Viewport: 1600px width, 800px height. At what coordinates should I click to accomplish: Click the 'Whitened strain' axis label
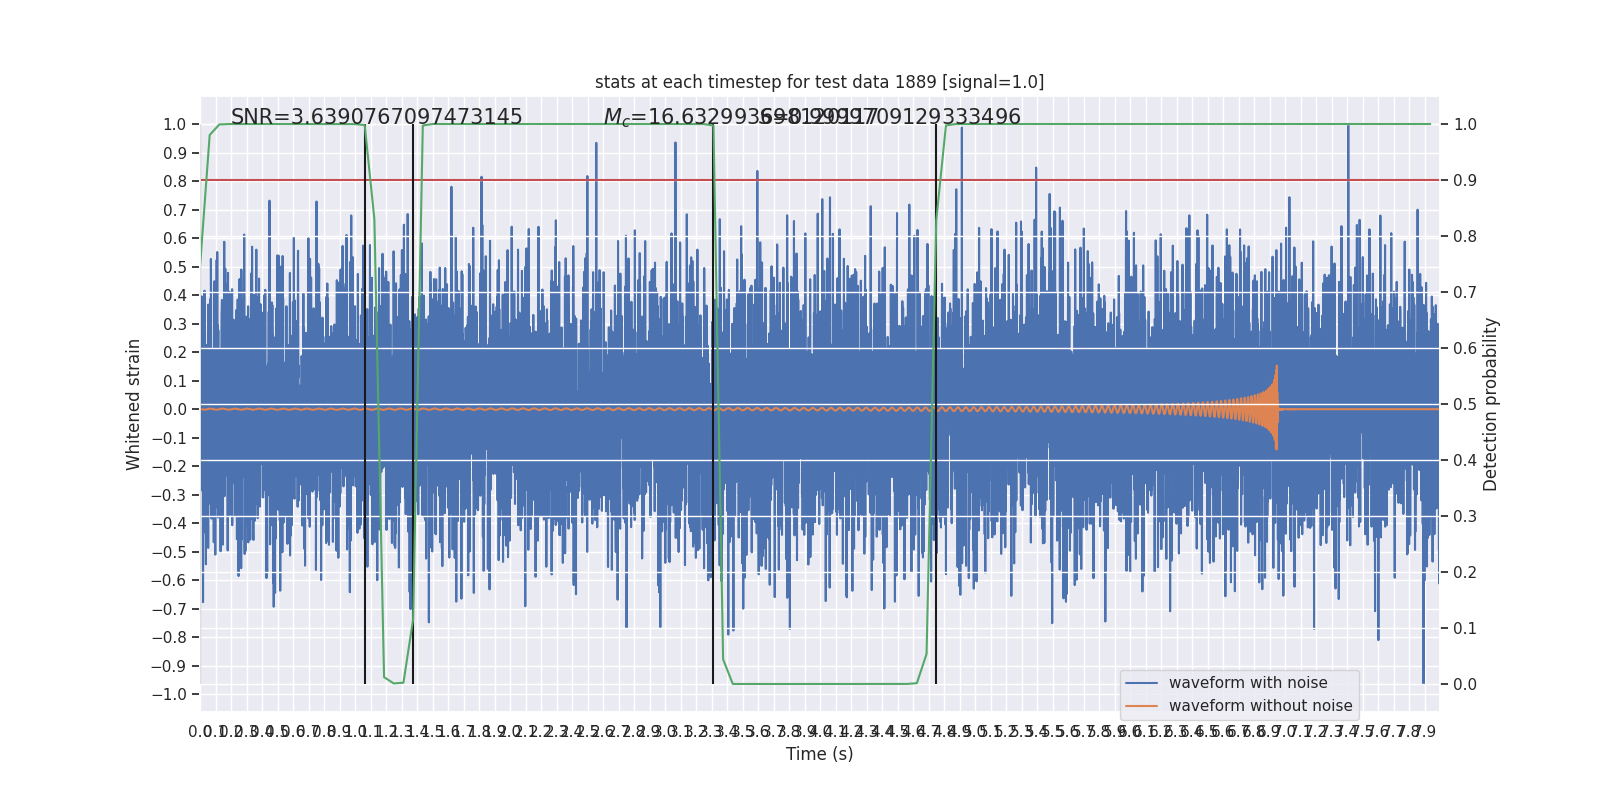point(134,404)
